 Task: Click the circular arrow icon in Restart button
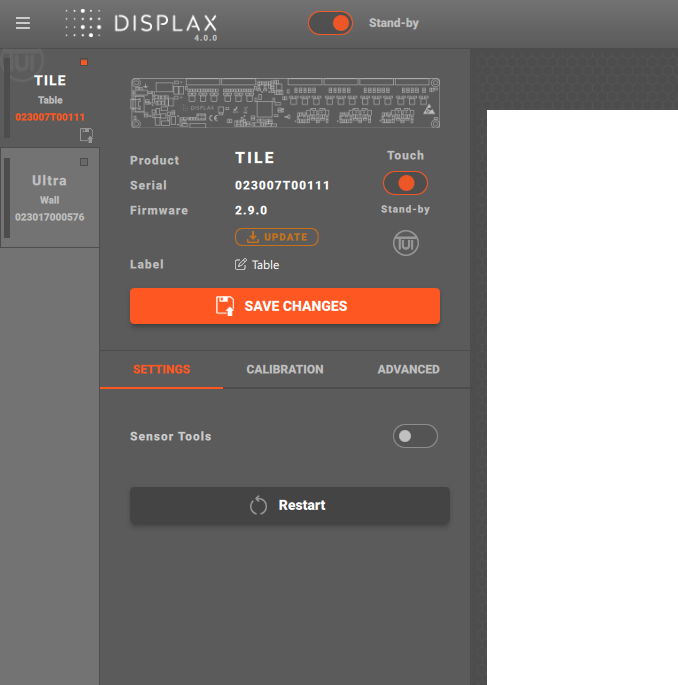click(x=258, y=505)
